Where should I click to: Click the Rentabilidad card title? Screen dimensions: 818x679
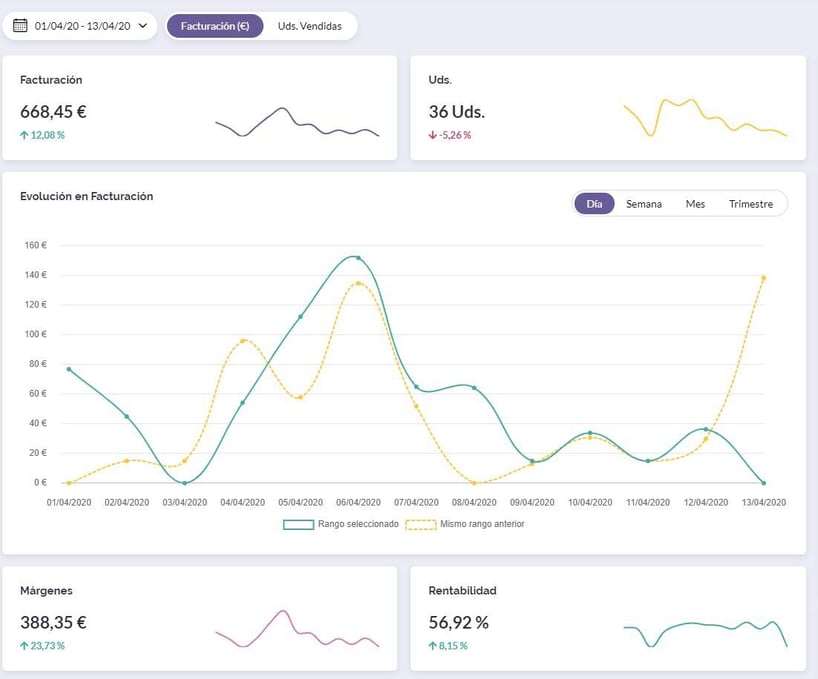click(x=462, y=590)
